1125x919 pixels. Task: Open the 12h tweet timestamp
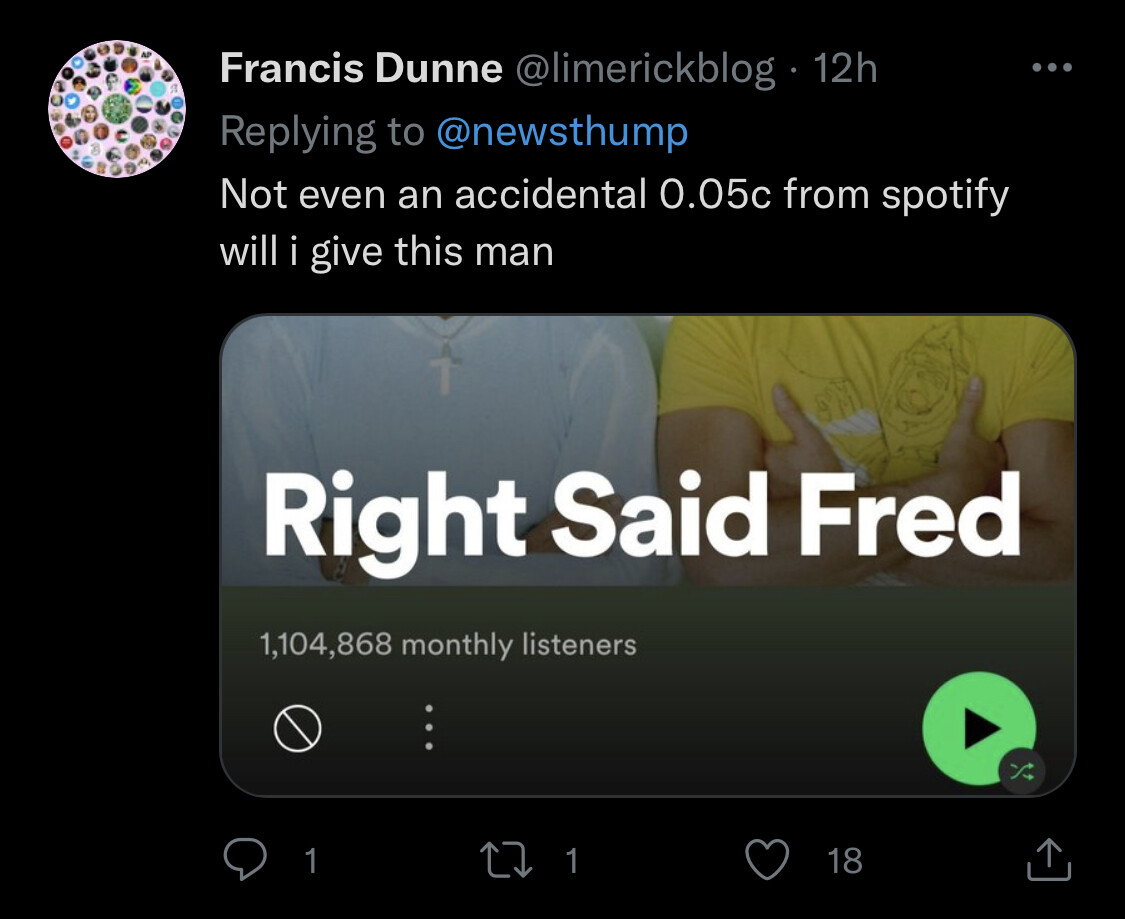(845, 69)
